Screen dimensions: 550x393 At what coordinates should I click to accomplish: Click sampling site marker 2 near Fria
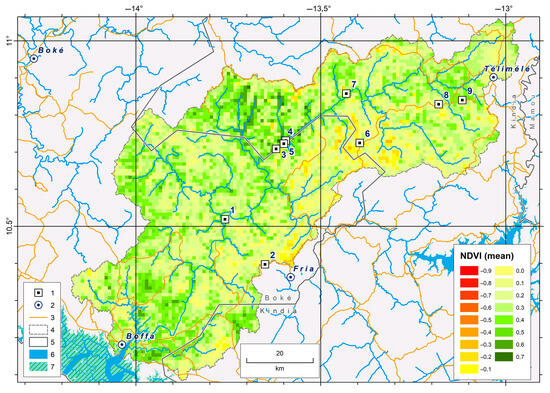(265, 264)
